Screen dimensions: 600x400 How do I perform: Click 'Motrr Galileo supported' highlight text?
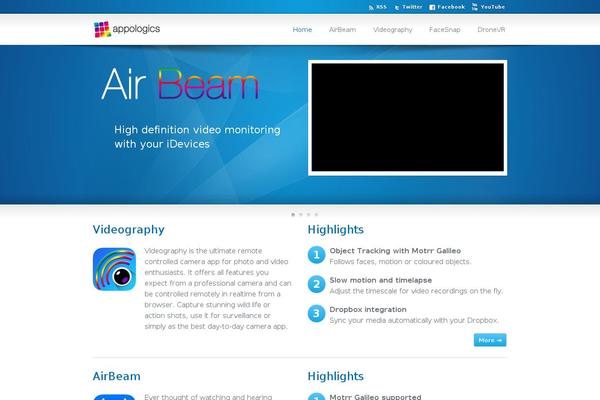[375, 397]
